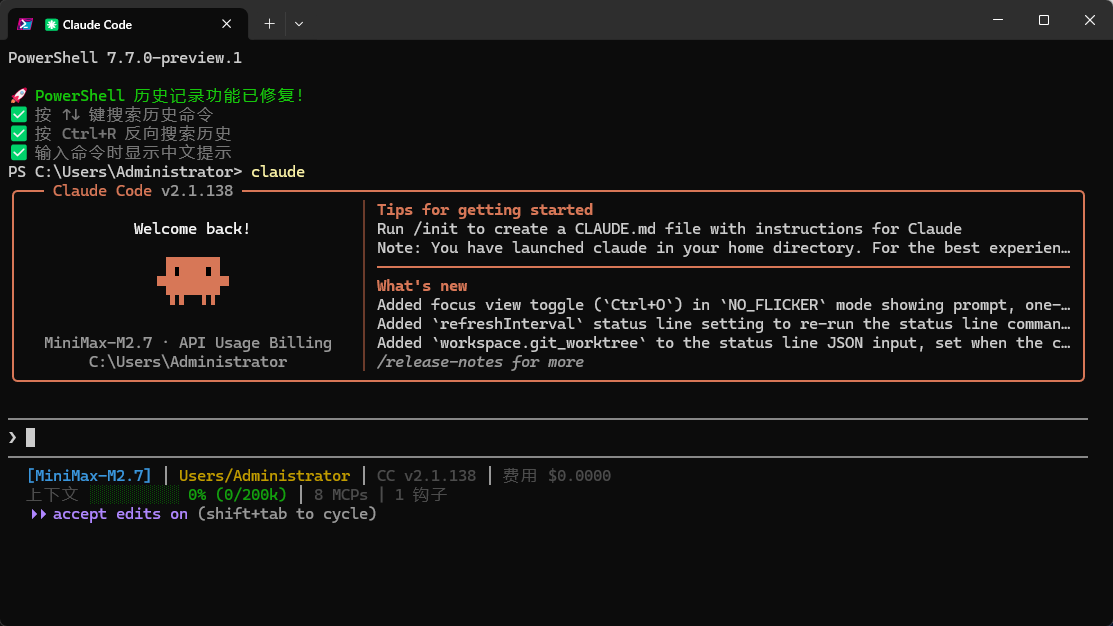1113x626 pixels.
Task: Click the Claude prompt input field
Action: point(547,437)
